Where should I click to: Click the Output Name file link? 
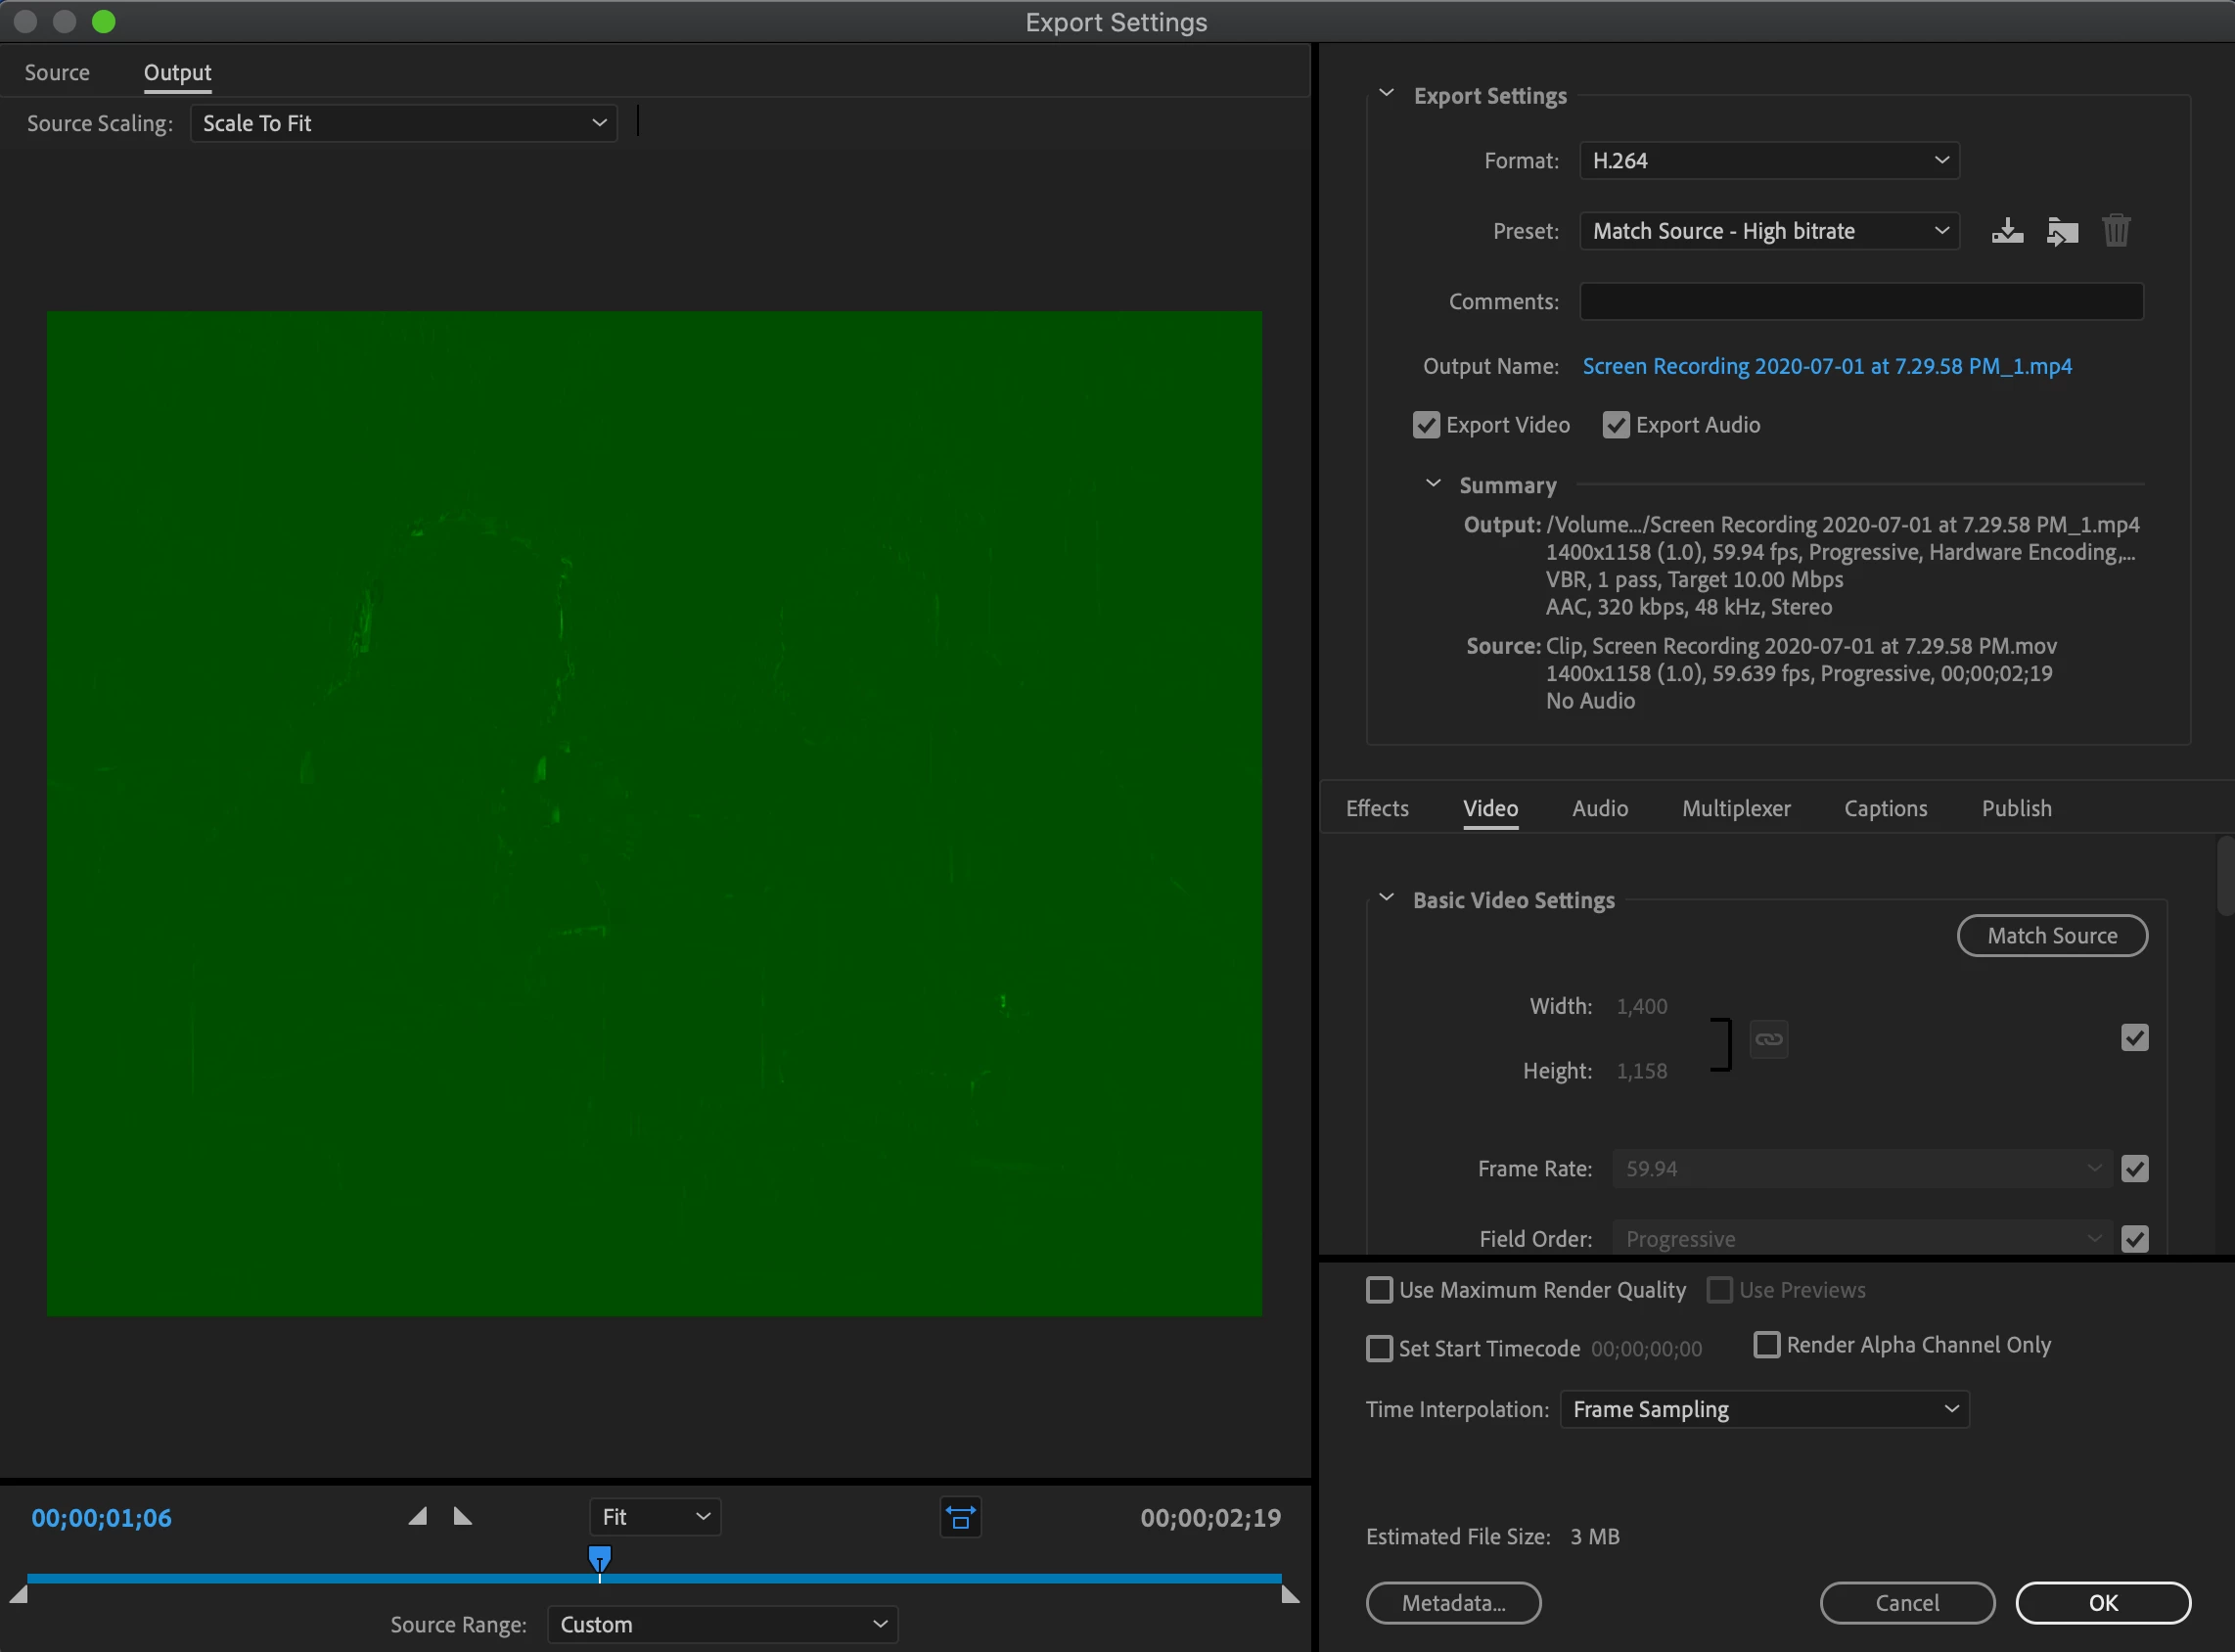tap(1826, 366)
